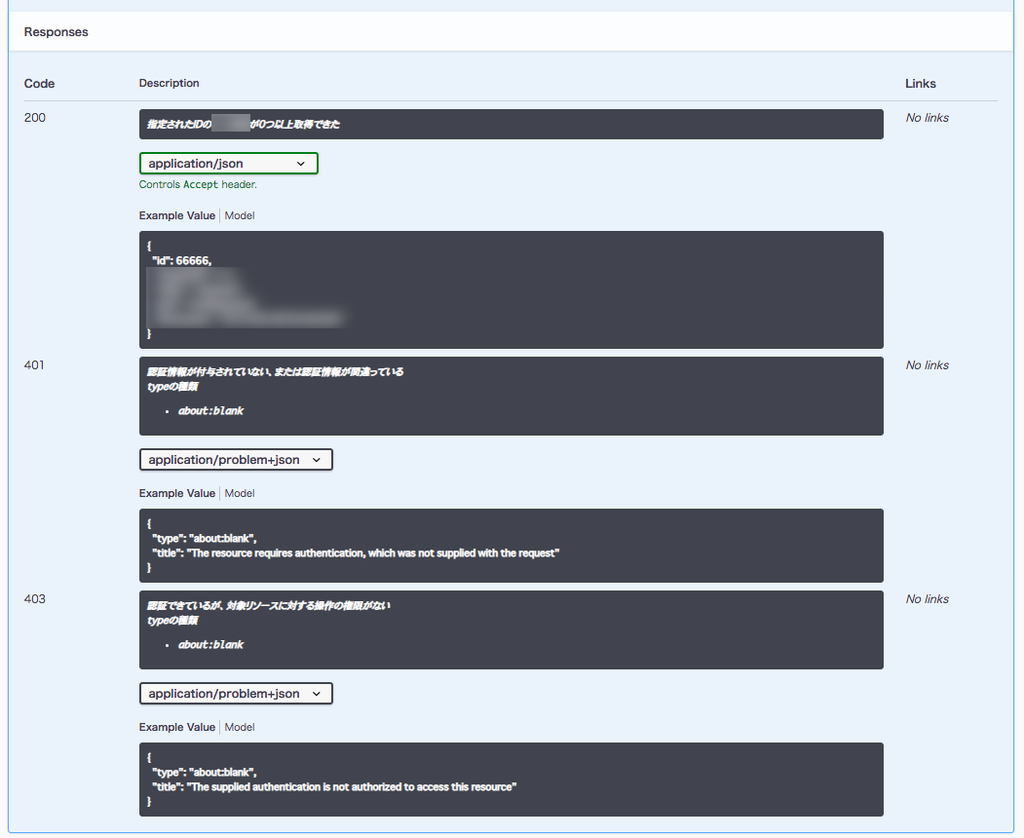
Task: Click the about:blank bullet in the 403 description
Action: (x=210, y=645)
